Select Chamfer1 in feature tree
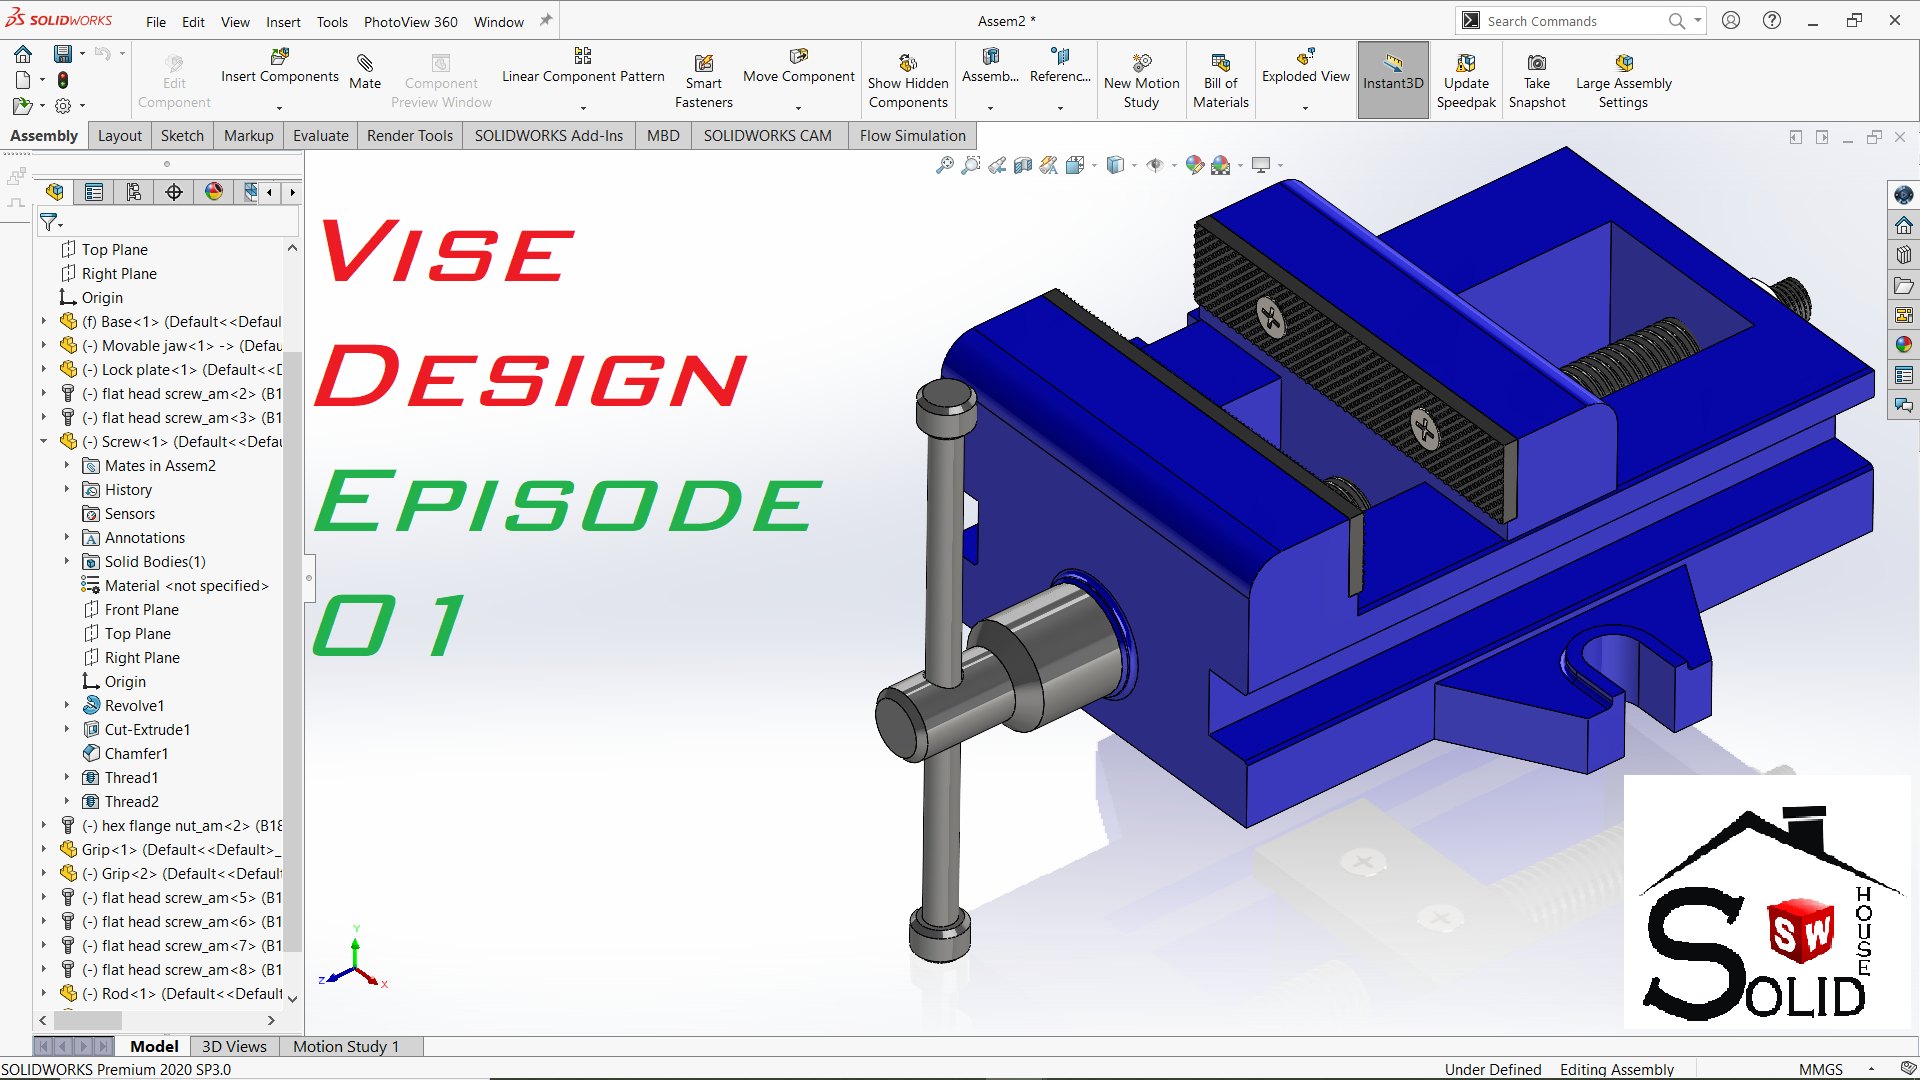 pyautogui.click(x=125, y=753)
